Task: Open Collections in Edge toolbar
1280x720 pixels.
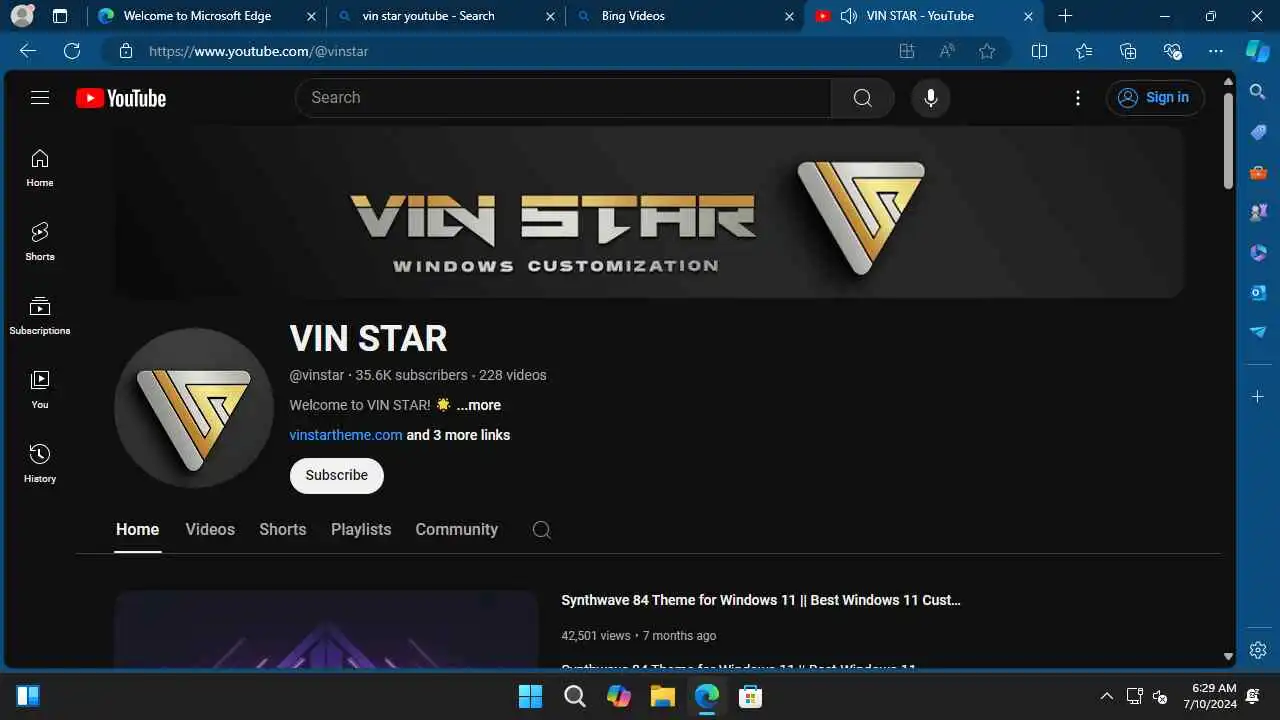Action: pyautogui.click(x=1128, y=51)
